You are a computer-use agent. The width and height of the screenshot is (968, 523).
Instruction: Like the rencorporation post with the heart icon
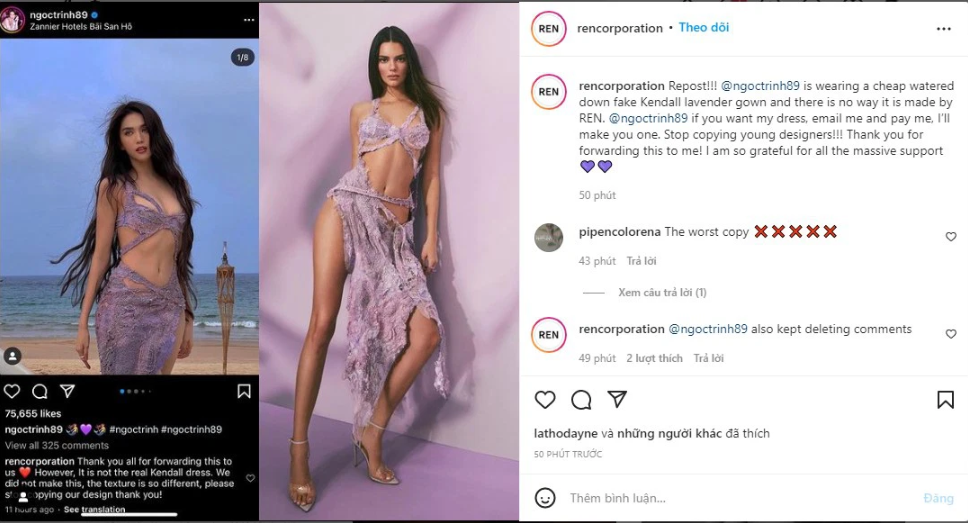544,400
